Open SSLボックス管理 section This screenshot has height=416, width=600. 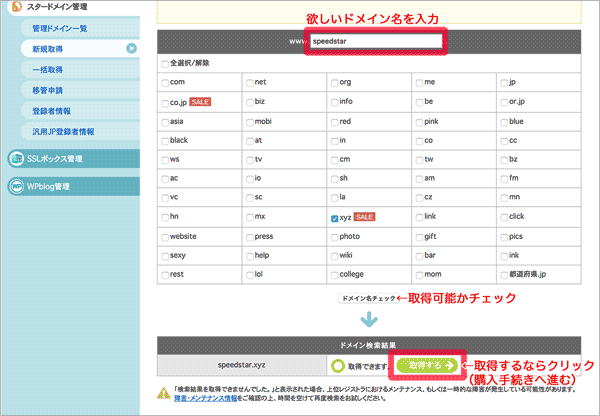coord(73,158)
